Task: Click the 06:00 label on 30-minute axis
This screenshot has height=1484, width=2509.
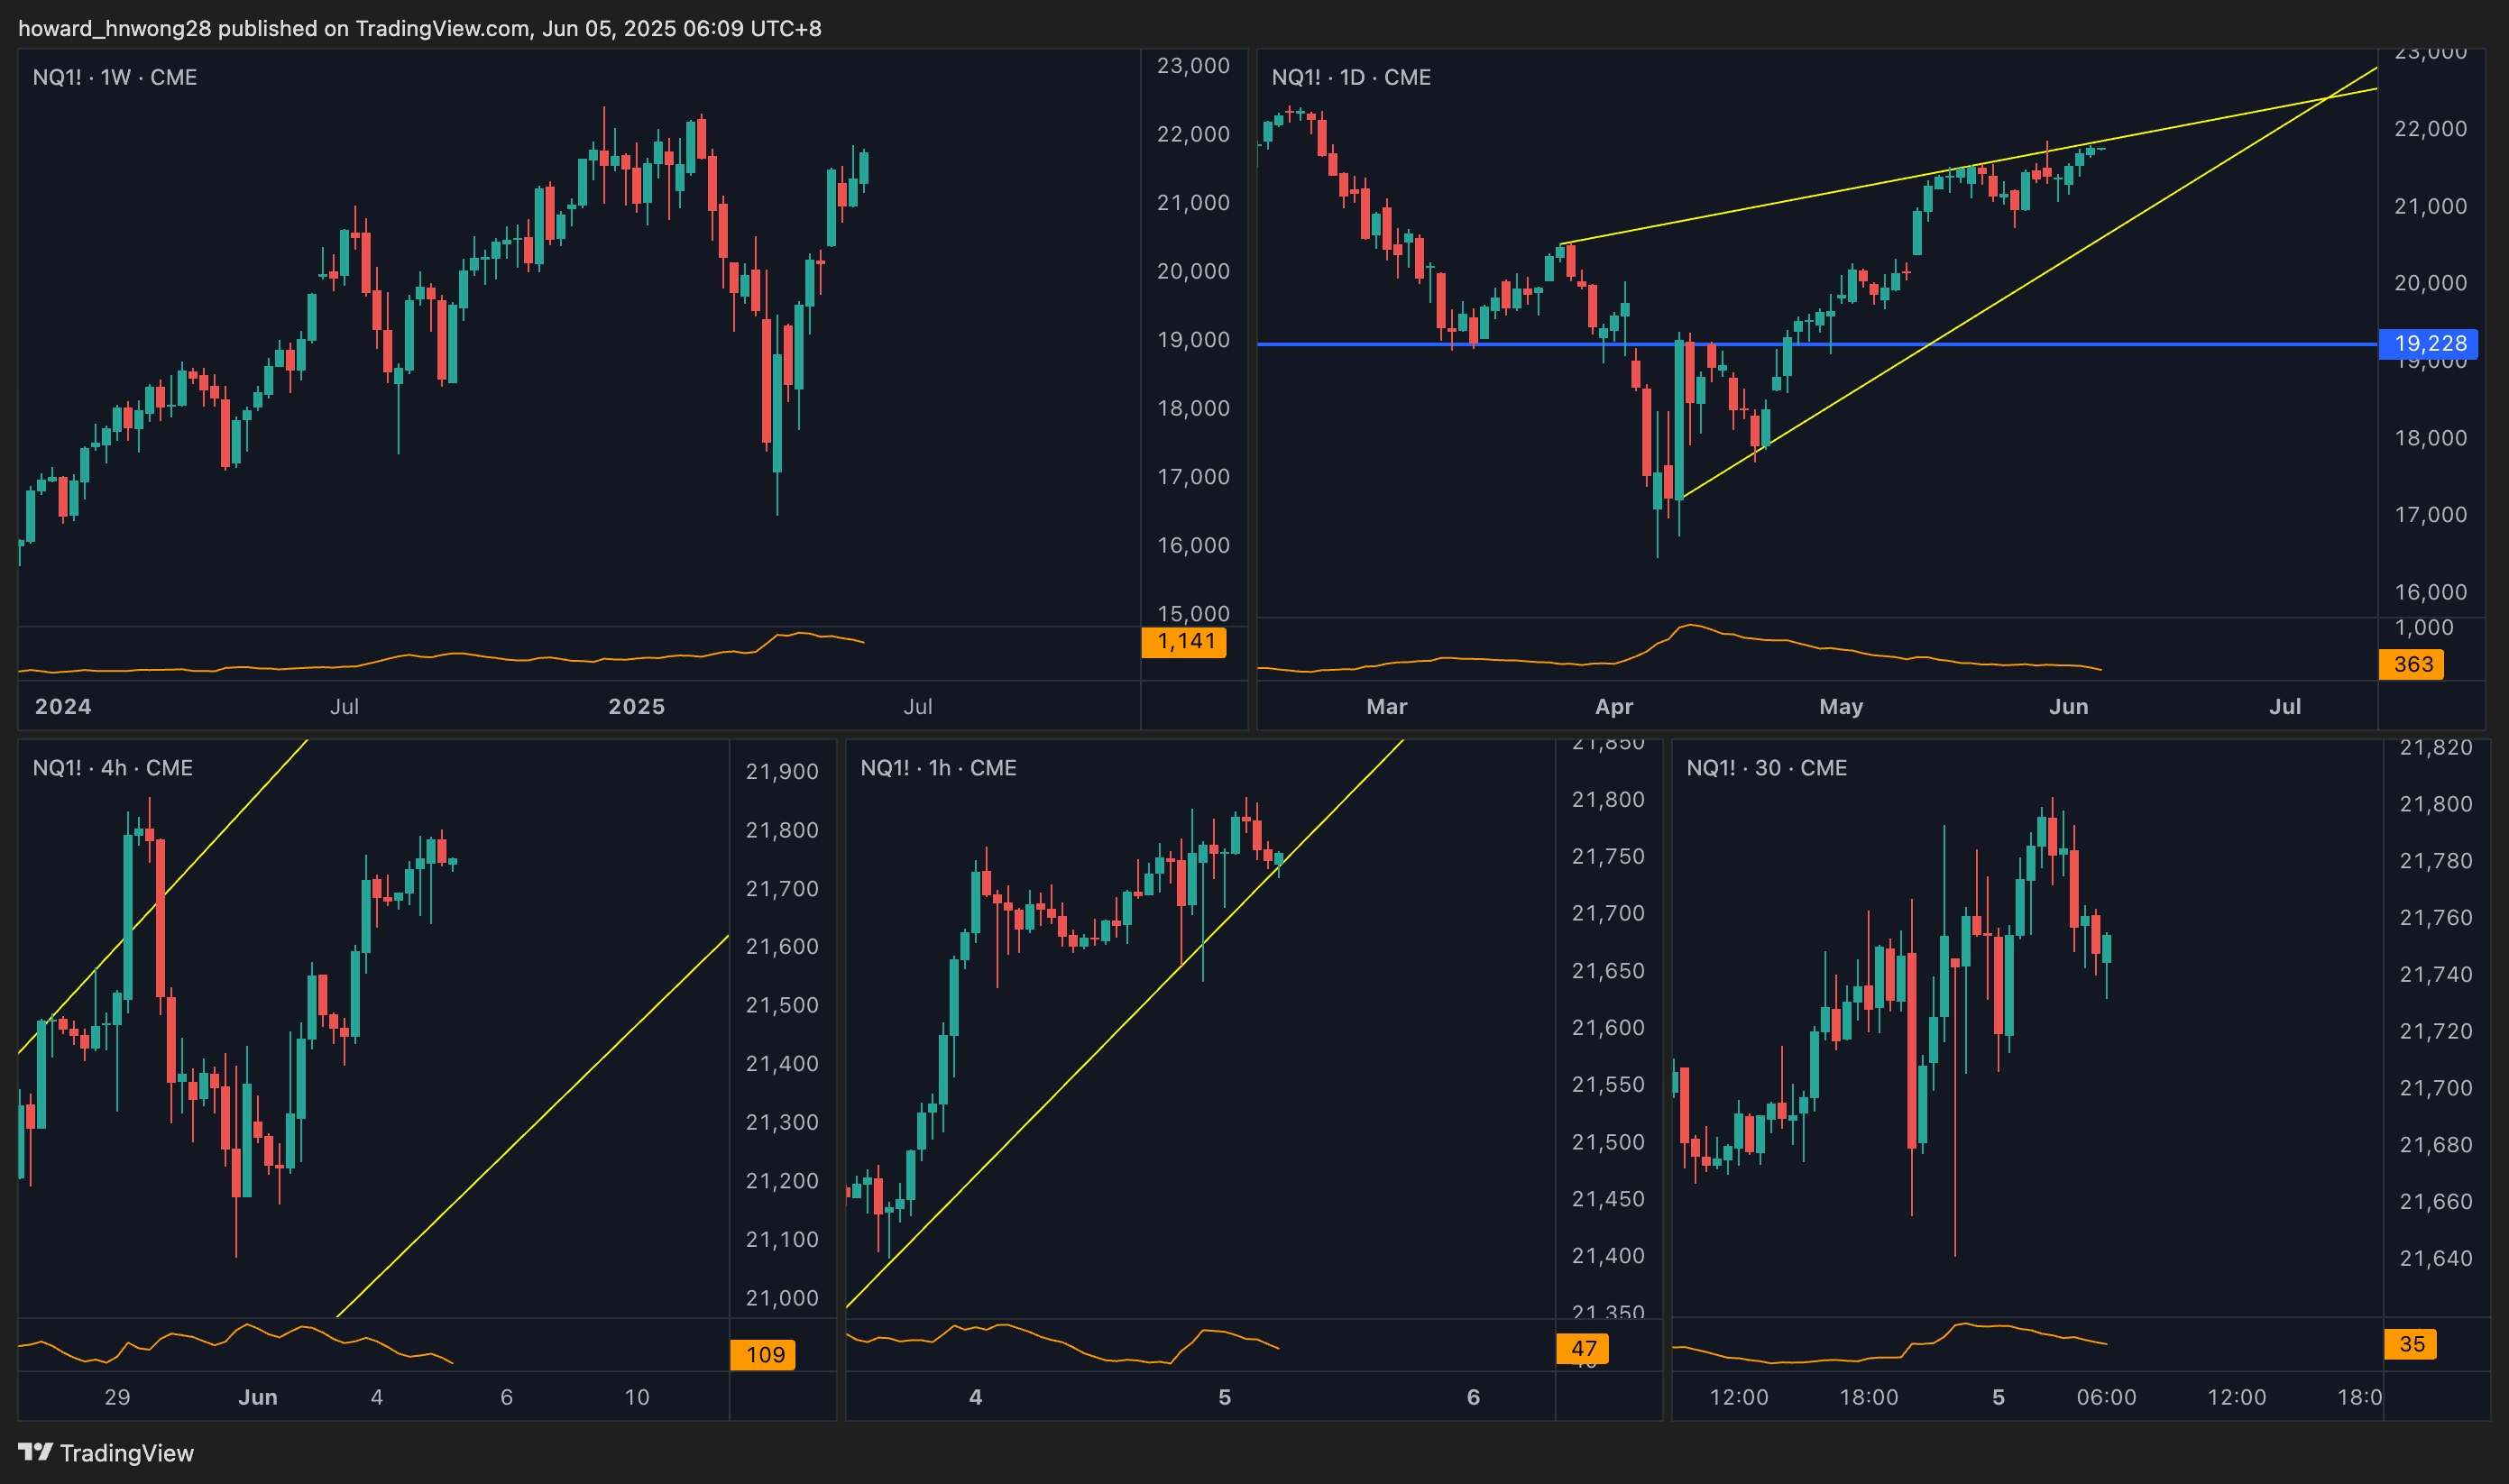Action: pos(2106,1397)
